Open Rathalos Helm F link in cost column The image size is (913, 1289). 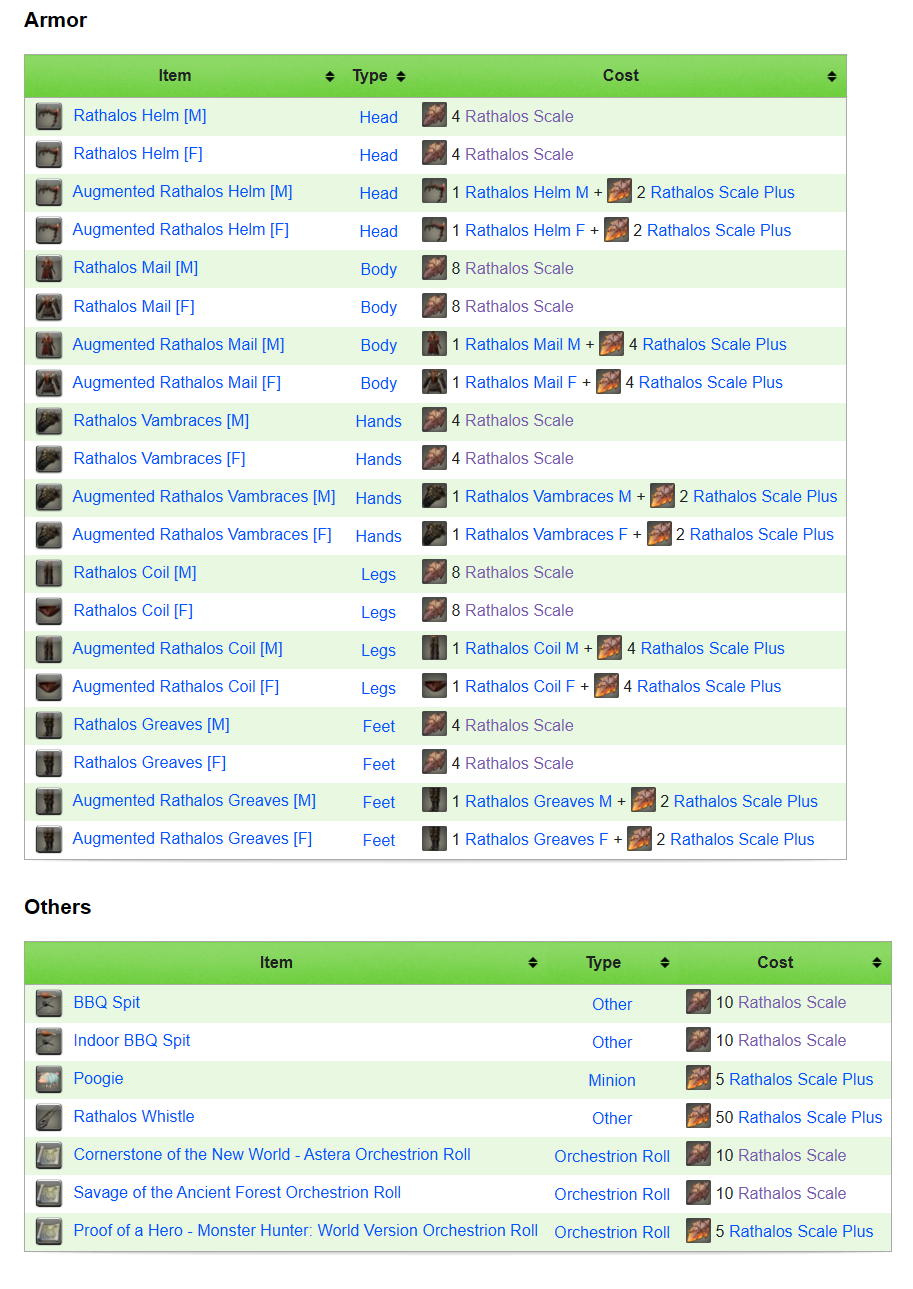pos(525,230)
